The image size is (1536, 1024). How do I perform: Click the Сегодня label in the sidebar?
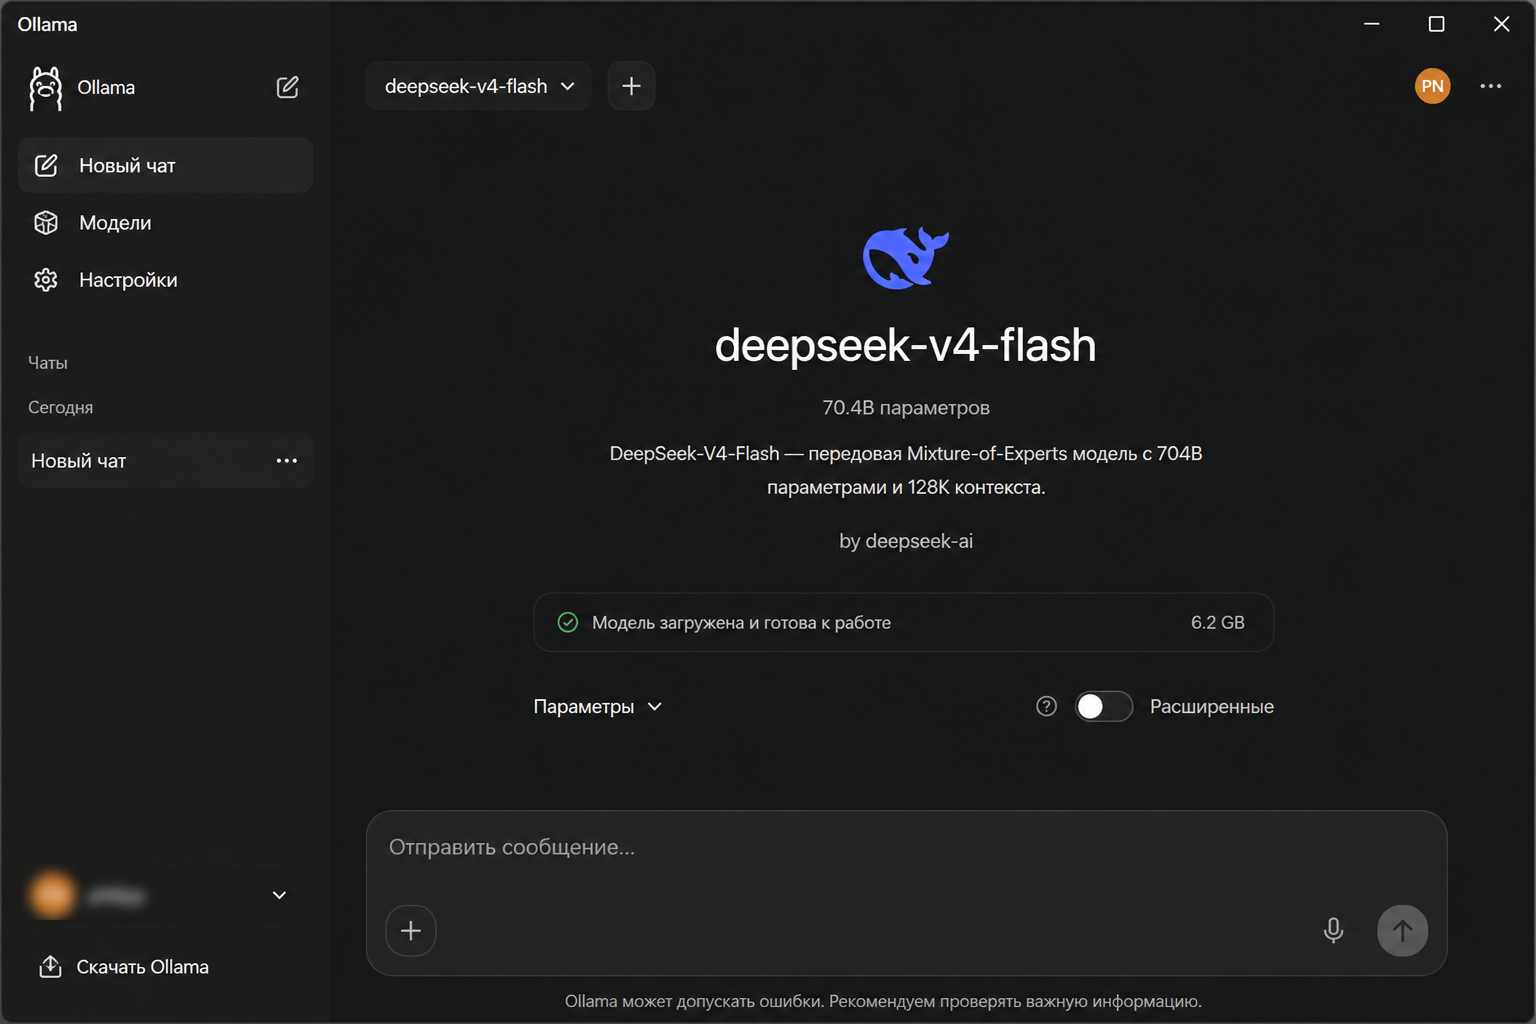(60, 408)
